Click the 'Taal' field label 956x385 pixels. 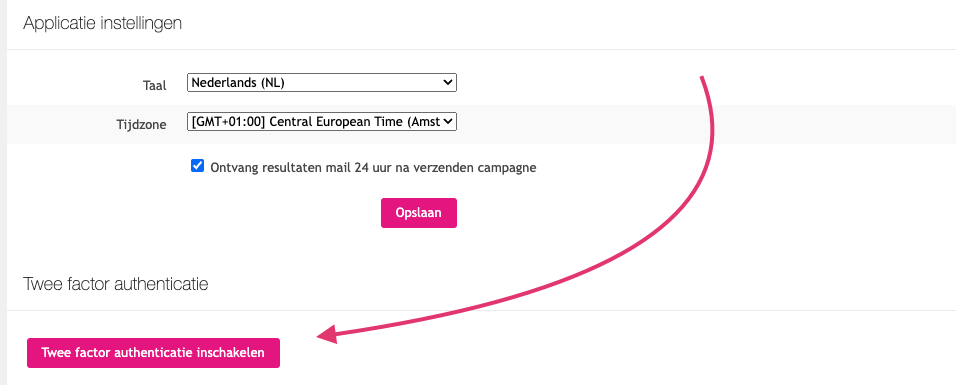click(155, 86)
